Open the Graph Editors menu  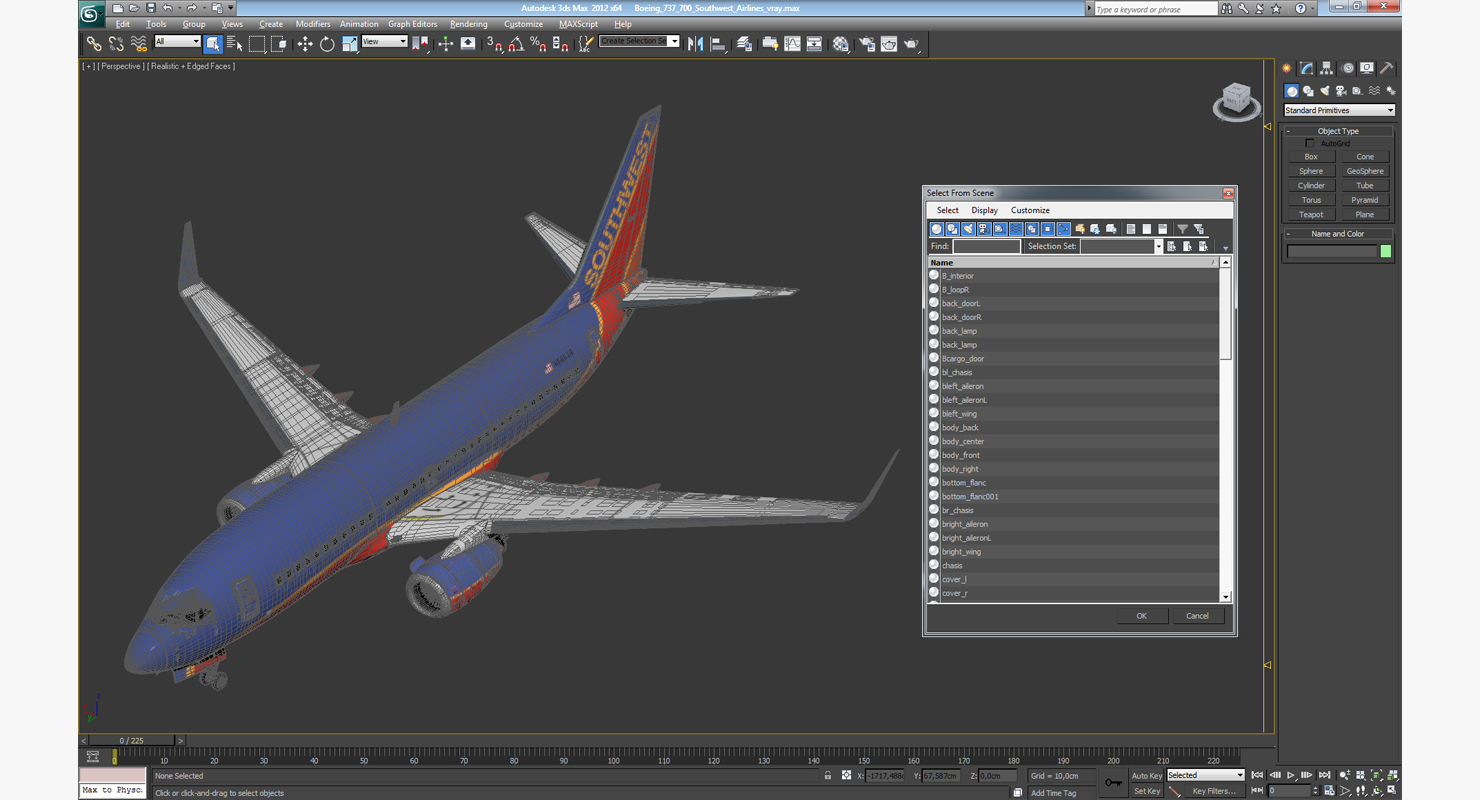[412, 24]
